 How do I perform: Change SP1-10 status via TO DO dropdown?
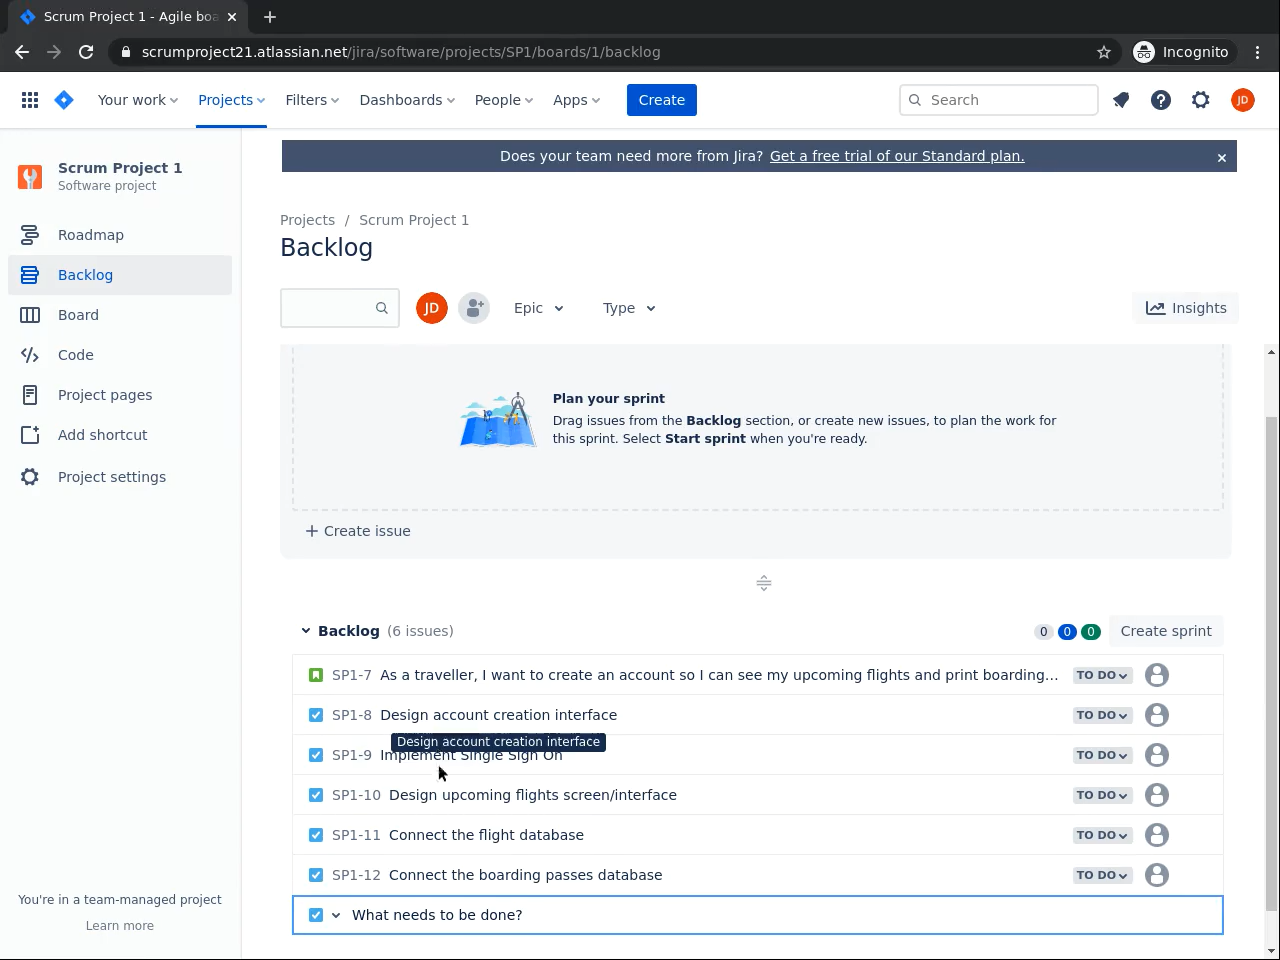point(1102,795)
